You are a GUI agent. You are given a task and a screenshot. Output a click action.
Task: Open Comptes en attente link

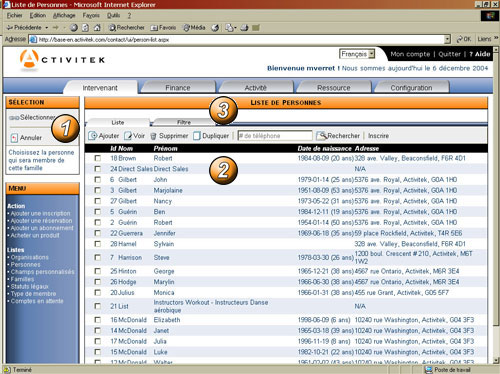coord(37,301)
